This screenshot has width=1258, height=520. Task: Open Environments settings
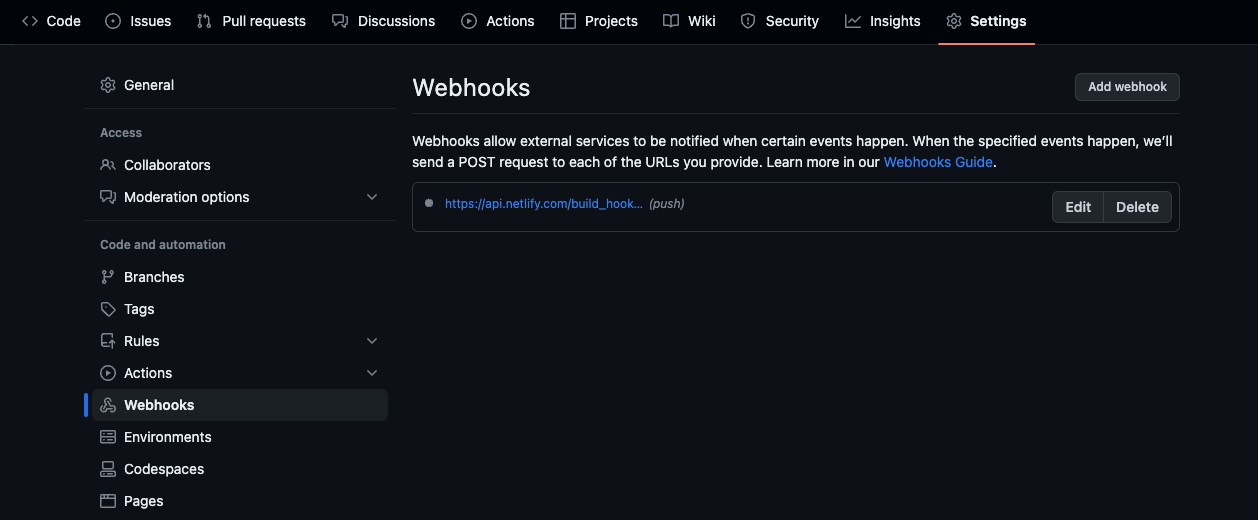point(240,437)
